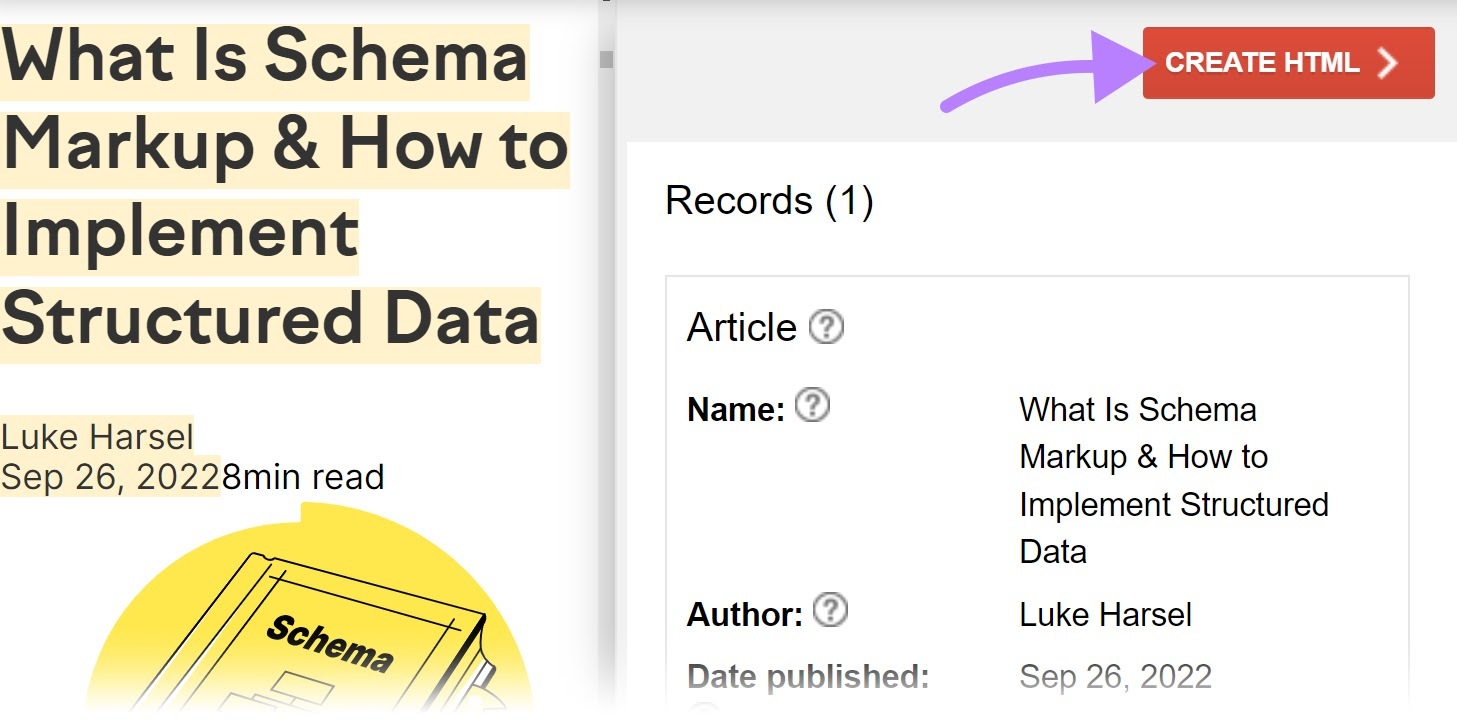Viewport: 1457px width, 726px height.
Task: Click the CREATE HTML button
Action: point(1288,62)
